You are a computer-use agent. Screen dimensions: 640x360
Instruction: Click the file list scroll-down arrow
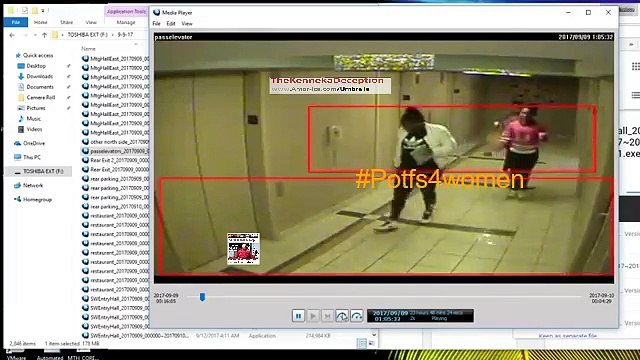coord(374,335)
